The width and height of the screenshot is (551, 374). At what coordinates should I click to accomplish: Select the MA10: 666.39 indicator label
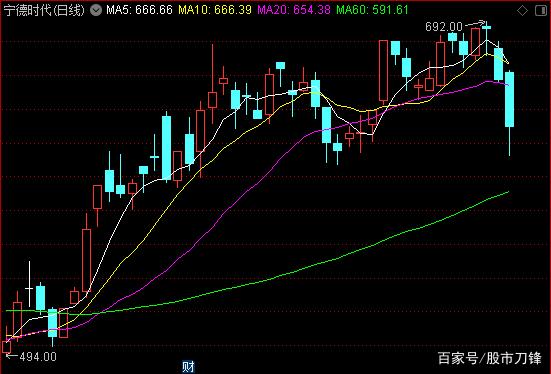(x=215, y=10)
